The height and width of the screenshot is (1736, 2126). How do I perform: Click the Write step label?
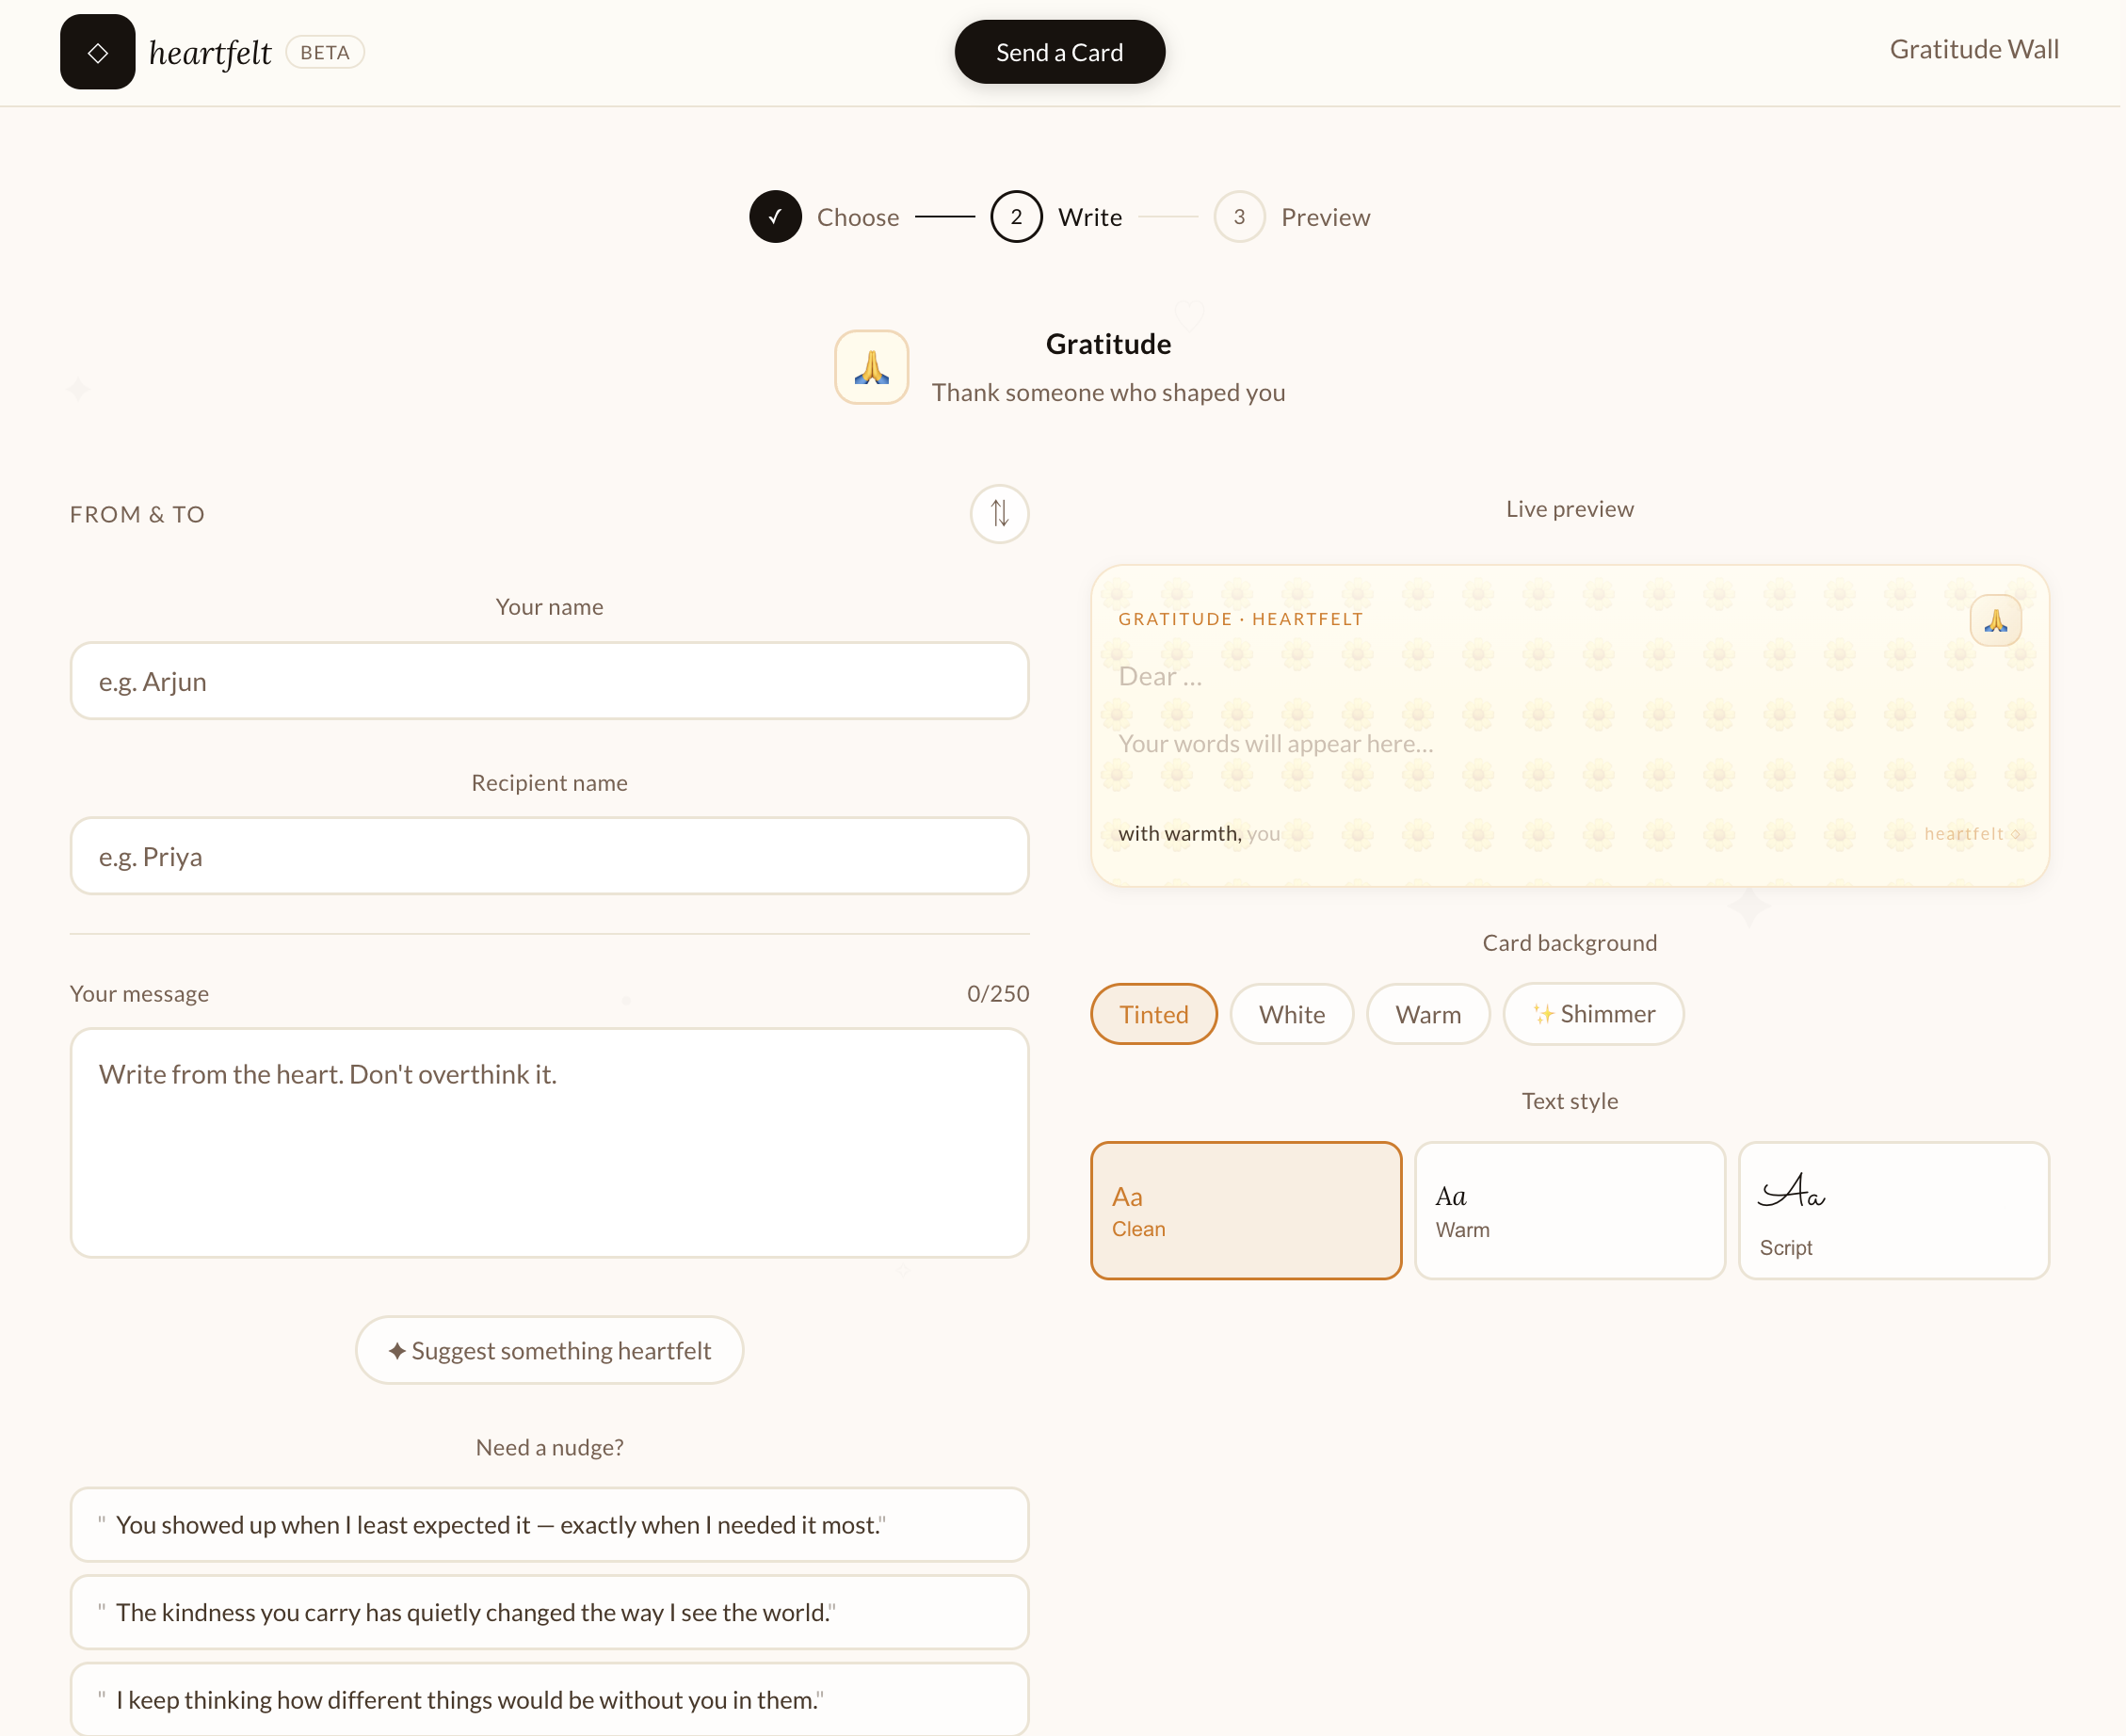tap(1090, 217)
